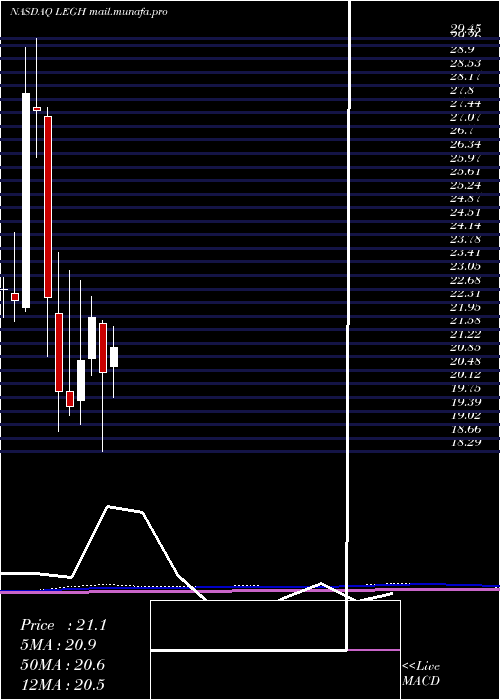
Task: Click the 18.66 price axis label
Action: click(x=465, y=429)
